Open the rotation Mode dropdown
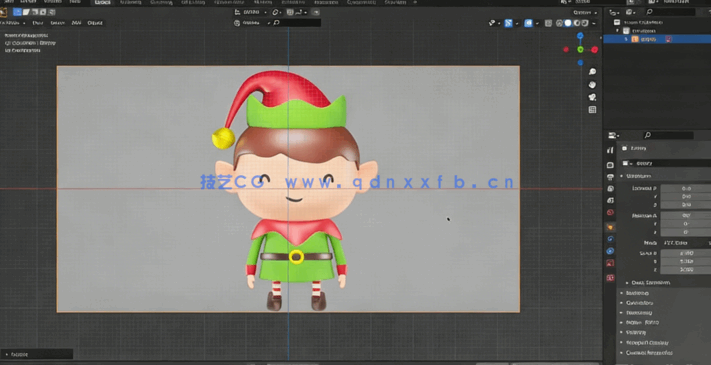This screenshot has height=365, width=711. tap(686, 243)
